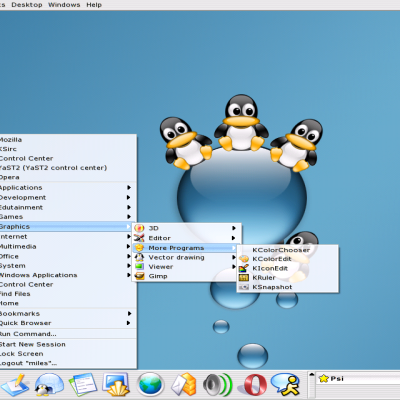Open the Windows menu in menu bar
The height and width of the screenshot is (400, 400).
coord(64,5)
